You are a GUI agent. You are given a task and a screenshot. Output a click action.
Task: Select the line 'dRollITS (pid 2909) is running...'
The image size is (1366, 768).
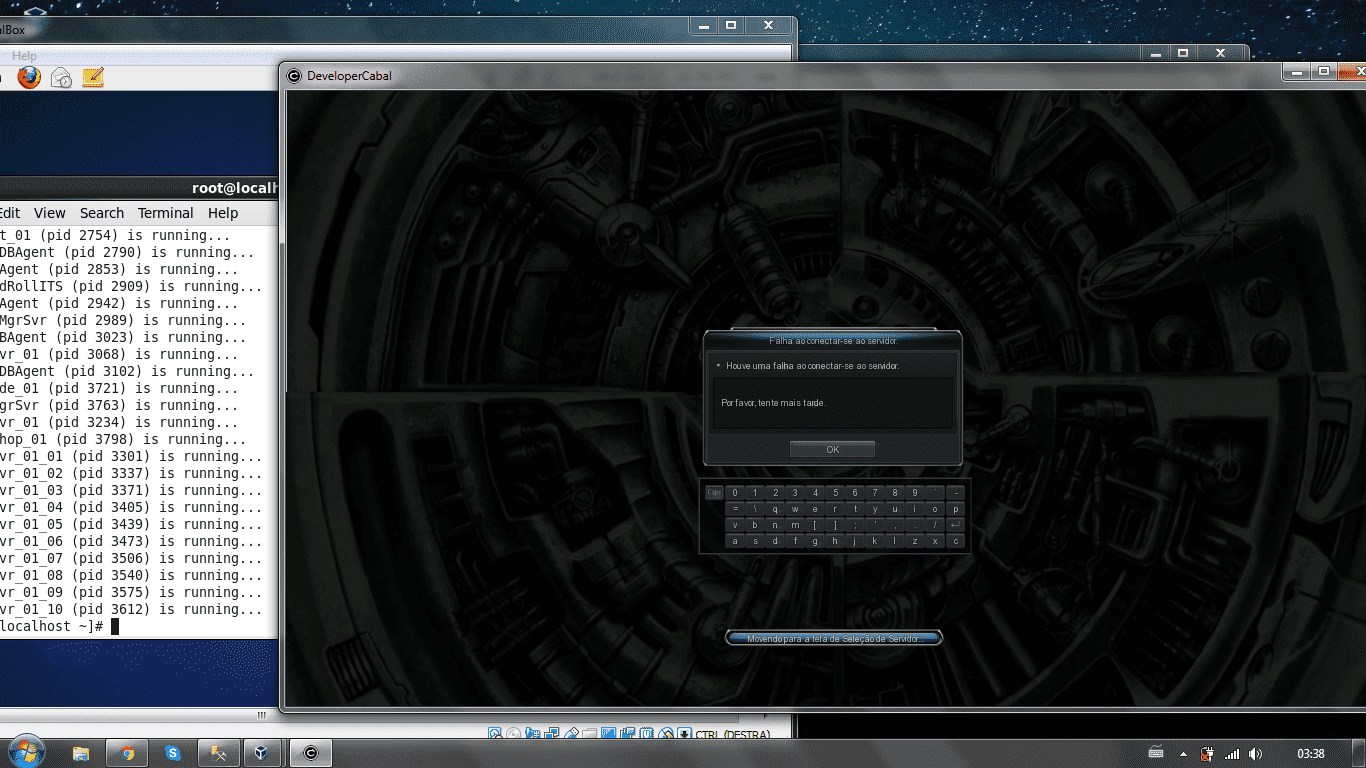131,286
